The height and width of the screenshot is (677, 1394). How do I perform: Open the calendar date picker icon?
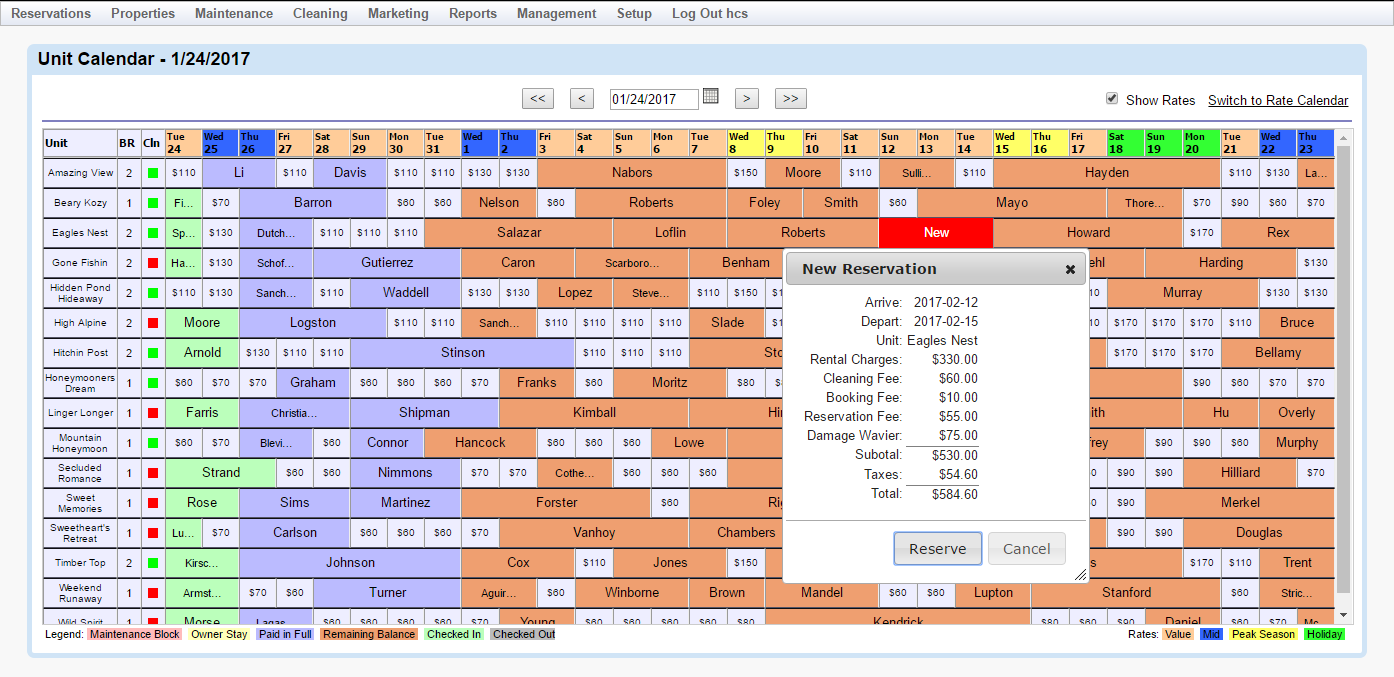click(x=711, y=98)
